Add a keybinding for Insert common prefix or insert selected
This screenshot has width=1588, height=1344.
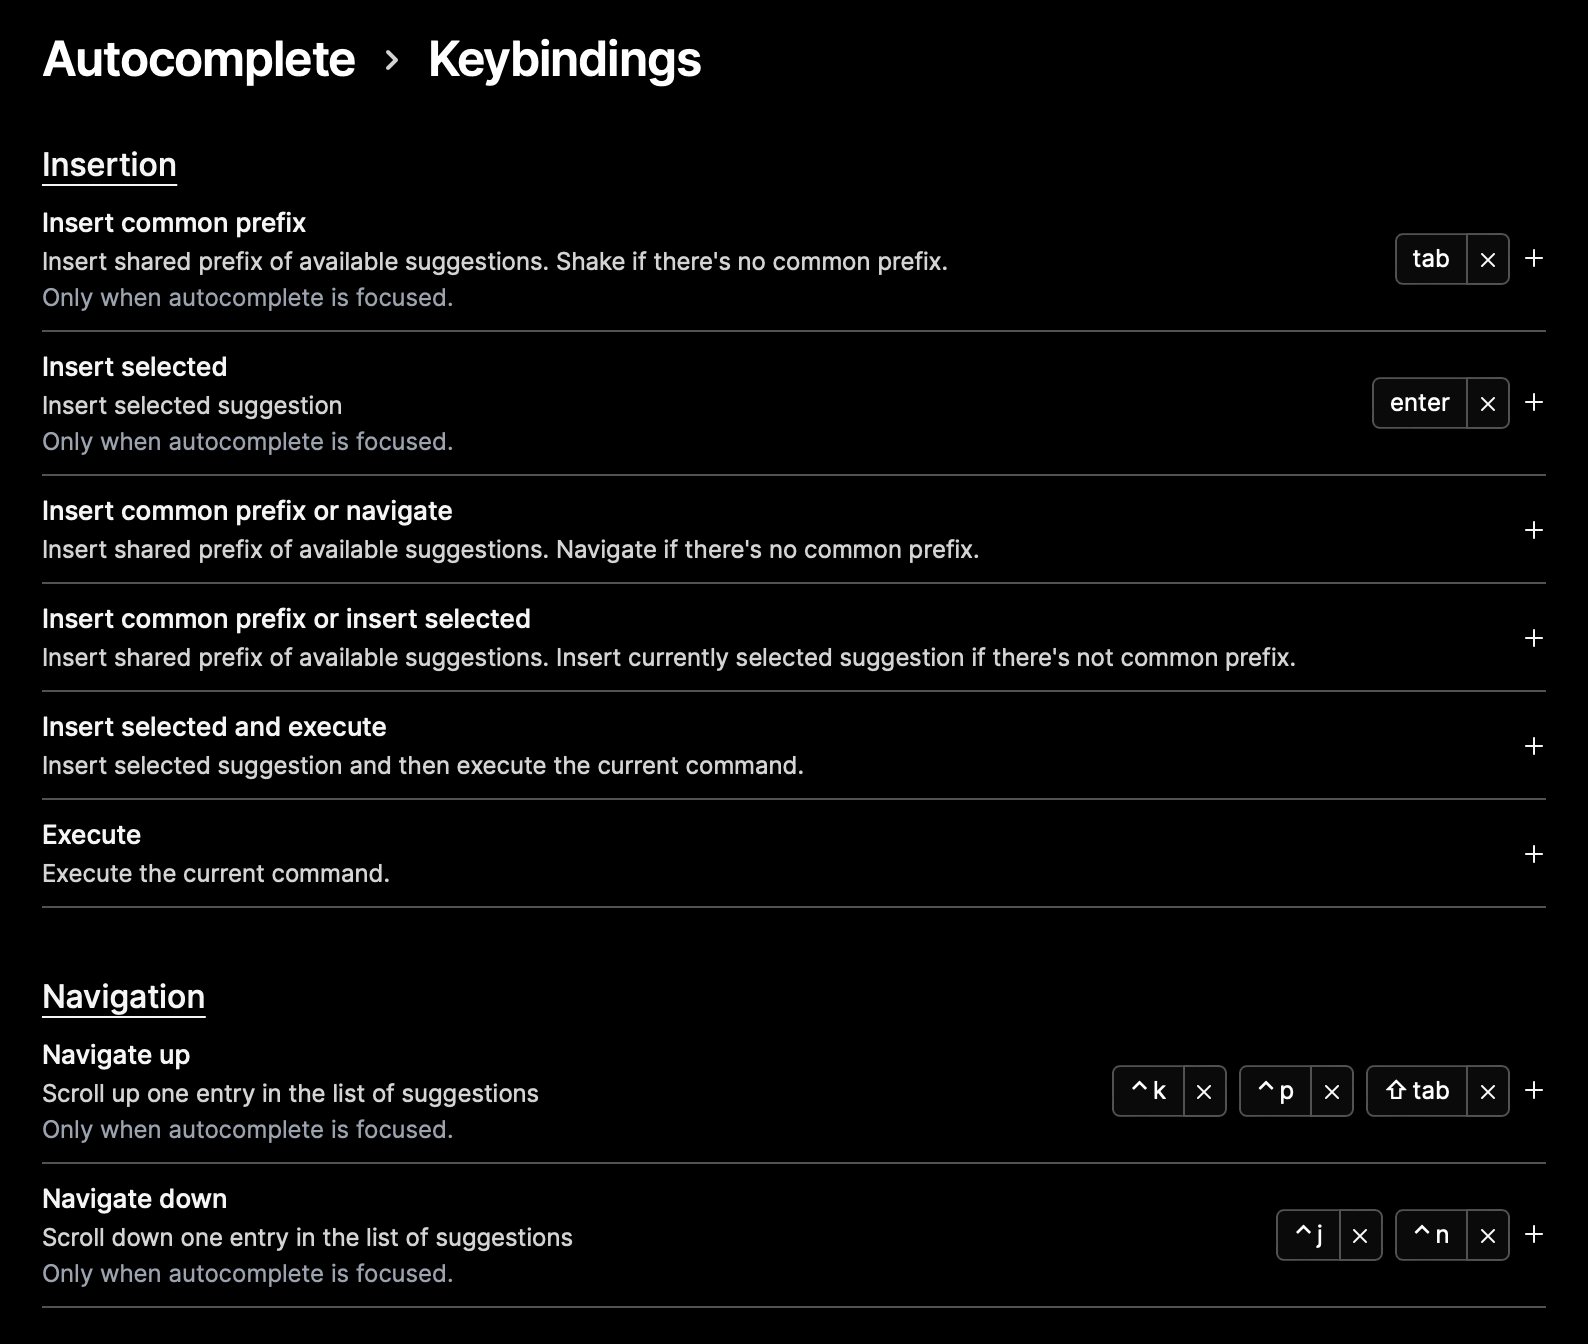(1533, 638)
